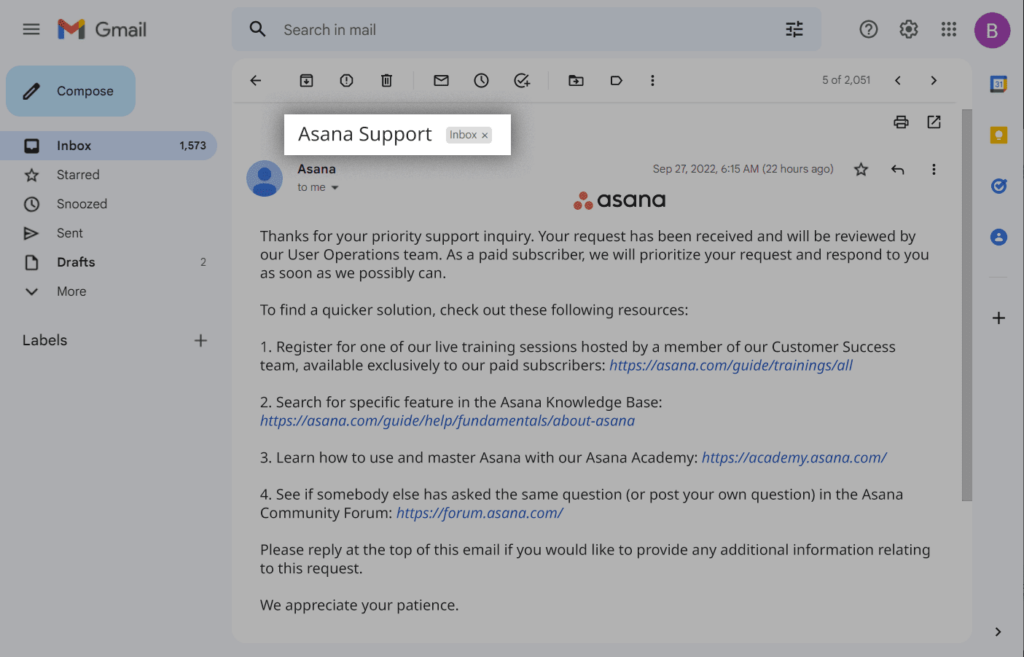
Task: Print the email using the printer icon
Action: click(x=901, y=121)
